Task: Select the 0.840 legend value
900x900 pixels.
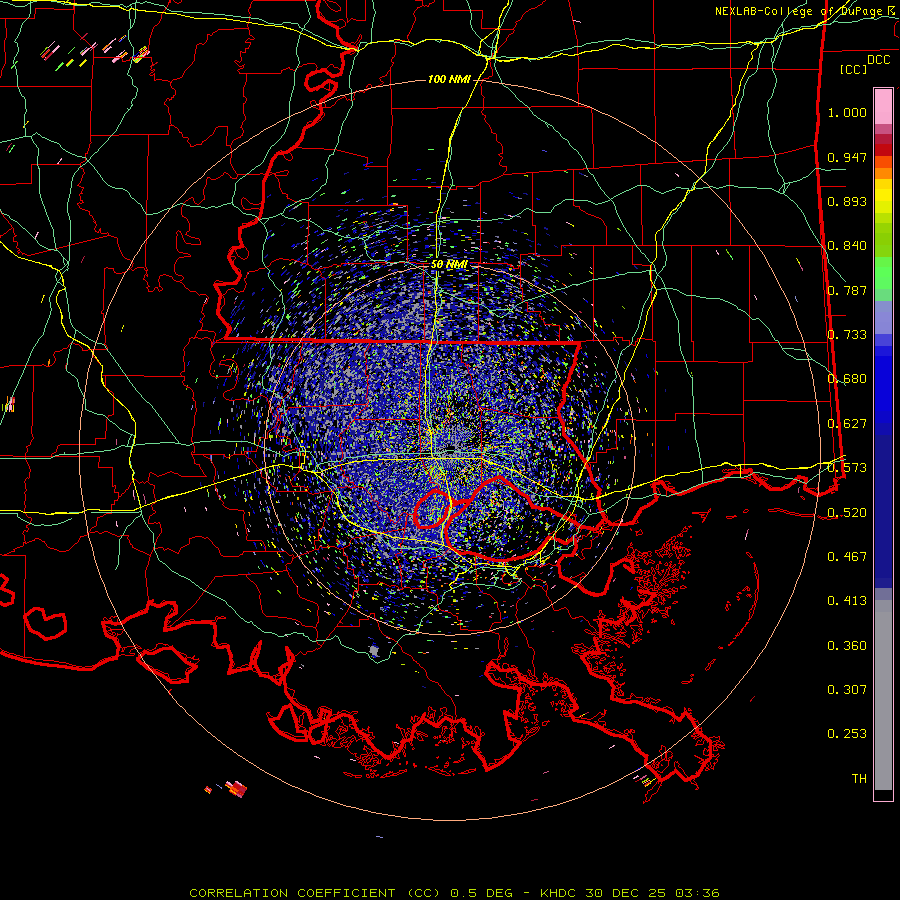Action: [847, 246]
